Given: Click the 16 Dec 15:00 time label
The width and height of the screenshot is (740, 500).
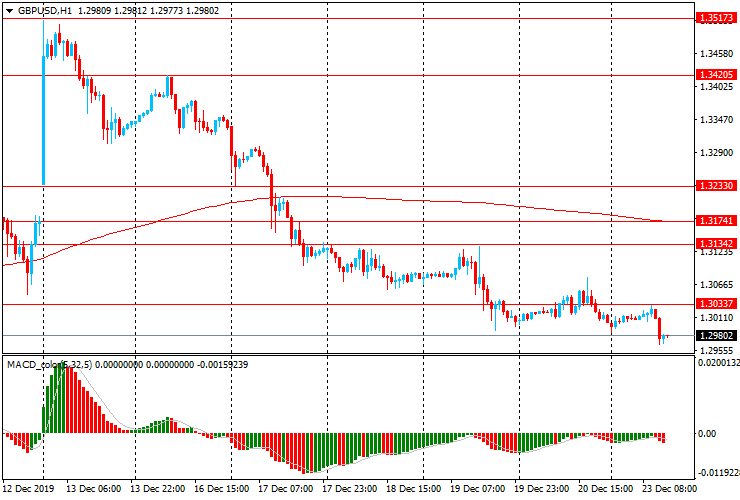Looking at the screenshot, I should tap(221, 489).
